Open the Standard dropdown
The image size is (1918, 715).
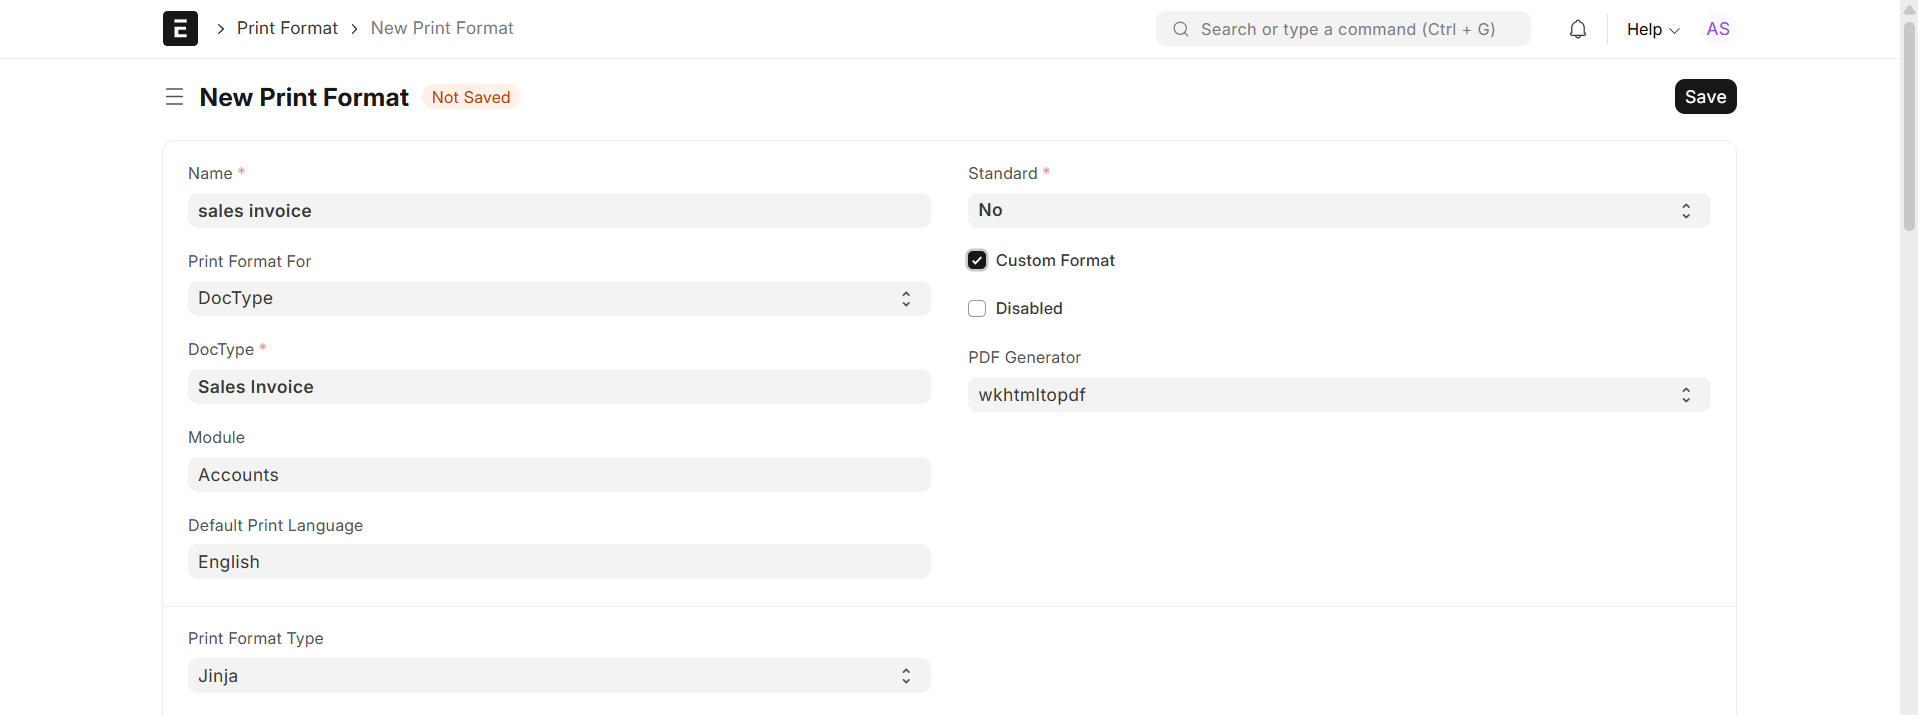(x=1338, y=210)
